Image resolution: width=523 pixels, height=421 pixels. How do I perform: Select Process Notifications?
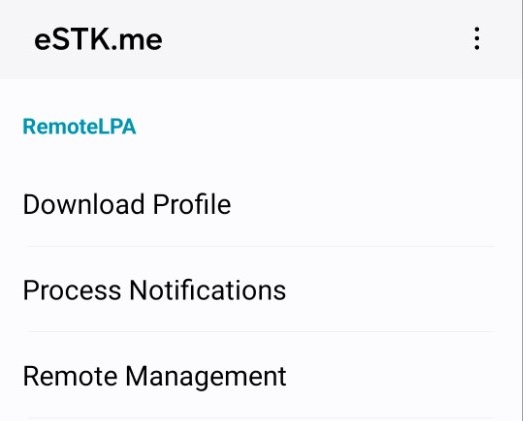point(261,290)
